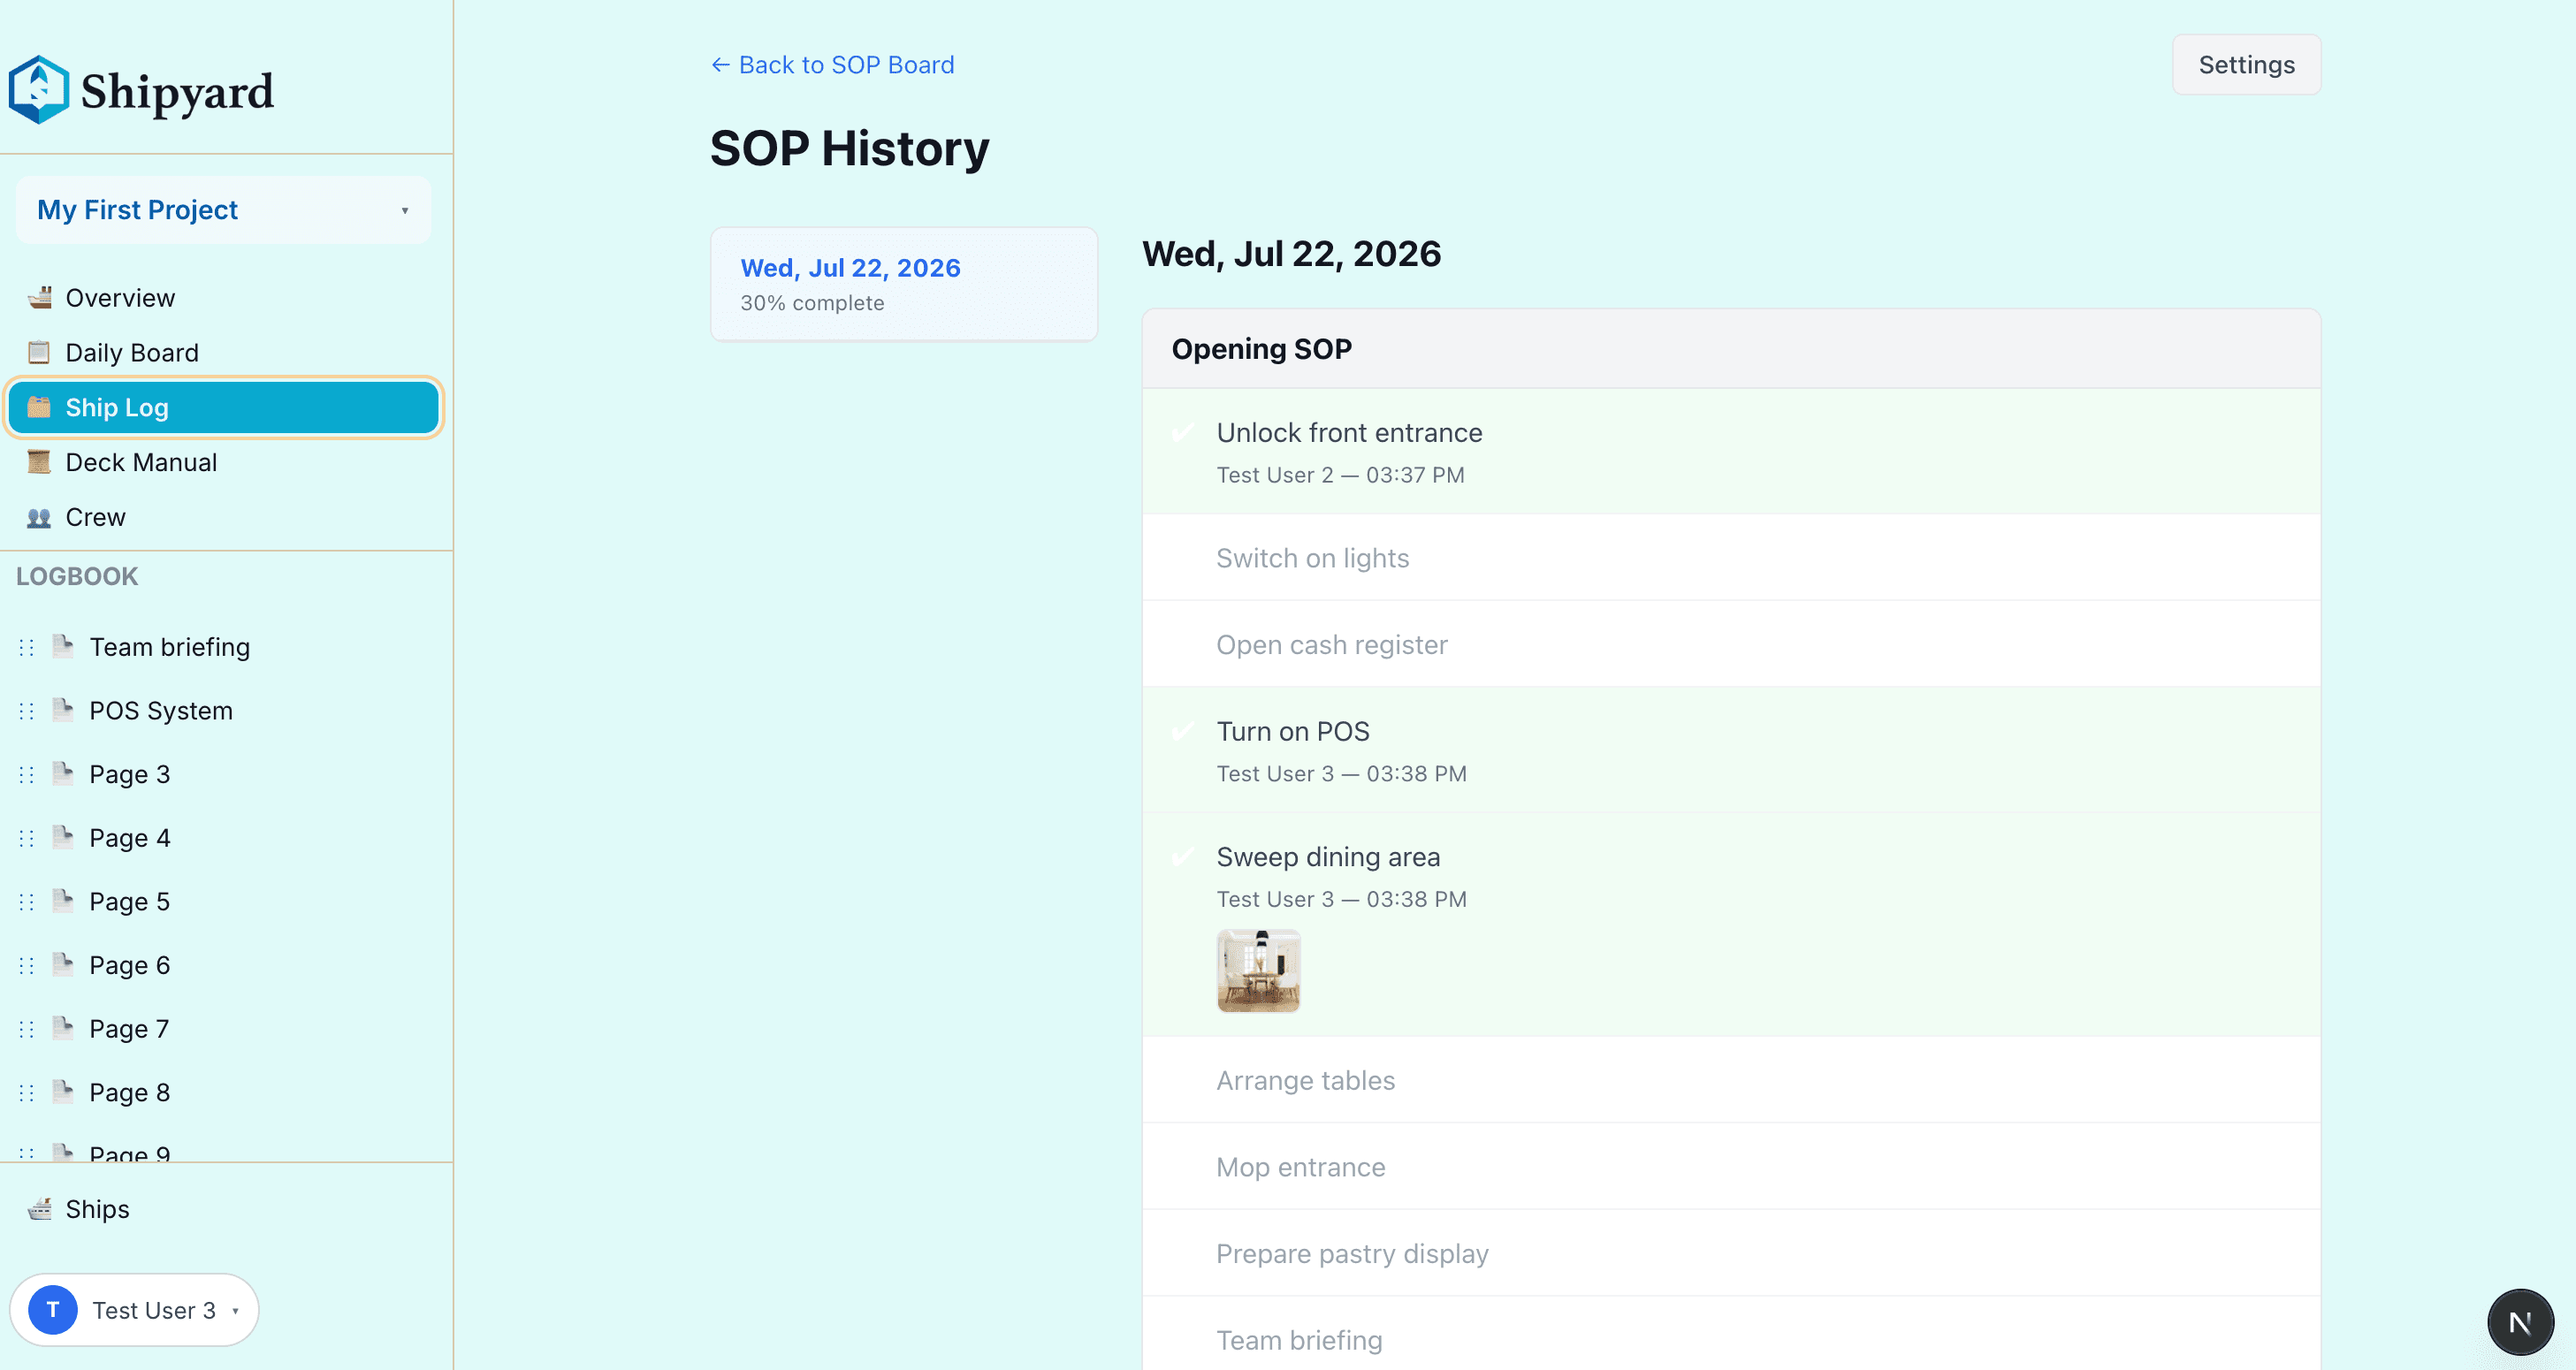Click the check mark on Sweep dining area
The height and width of the screenshot is (1370, 2576).
point(1183,857)
